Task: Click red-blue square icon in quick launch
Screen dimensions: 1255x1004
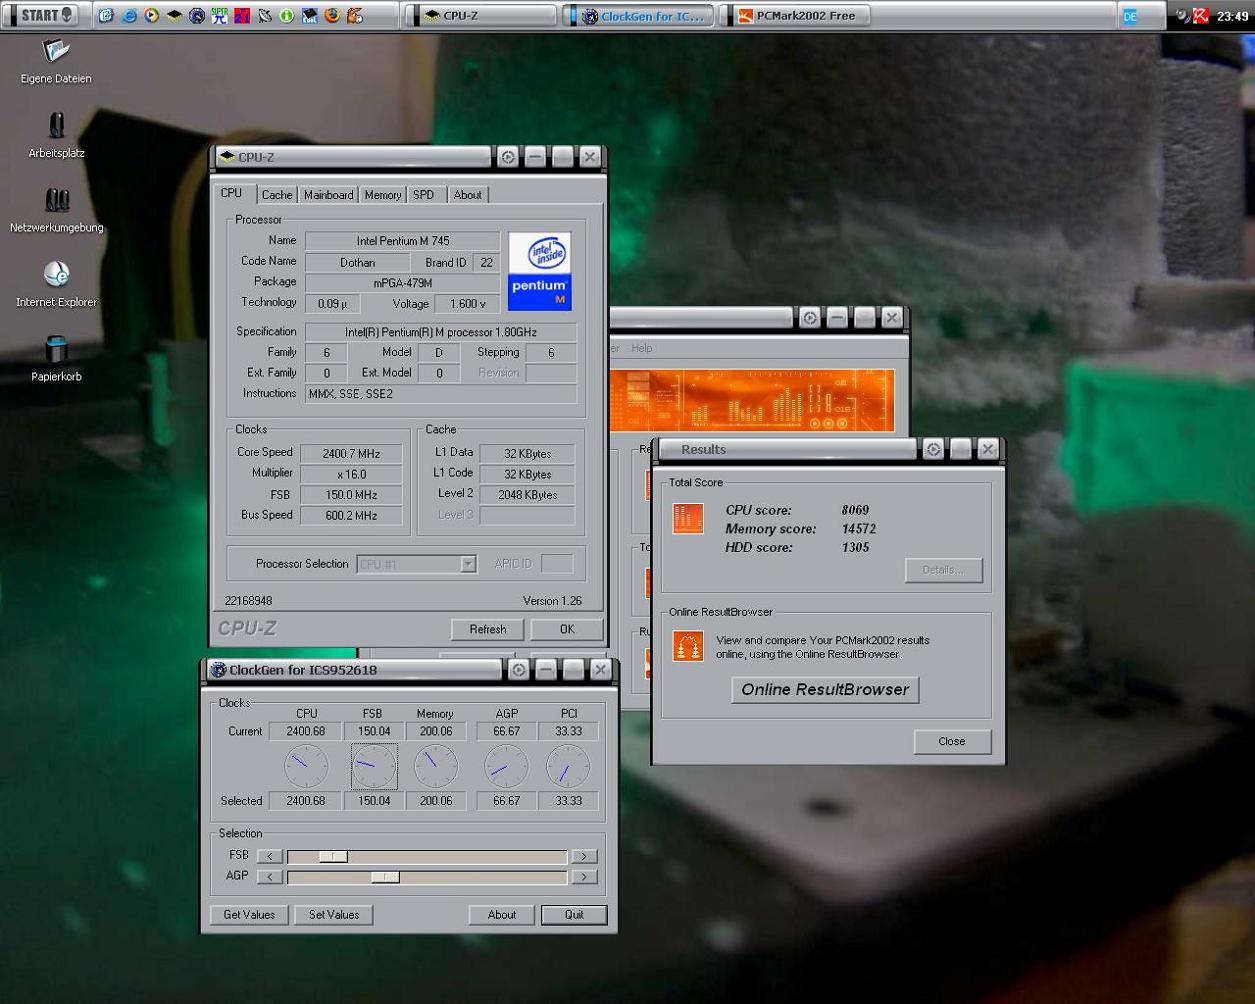Action: tap(242, 16)
